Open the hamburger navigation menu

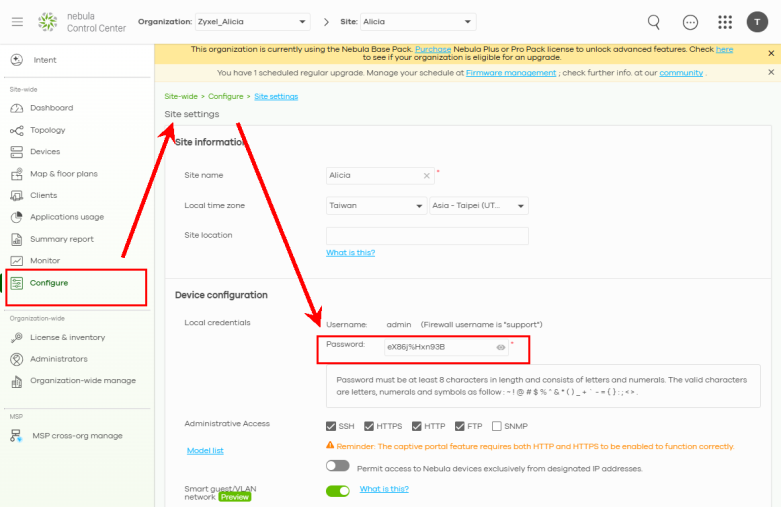[x=17, y=22]
